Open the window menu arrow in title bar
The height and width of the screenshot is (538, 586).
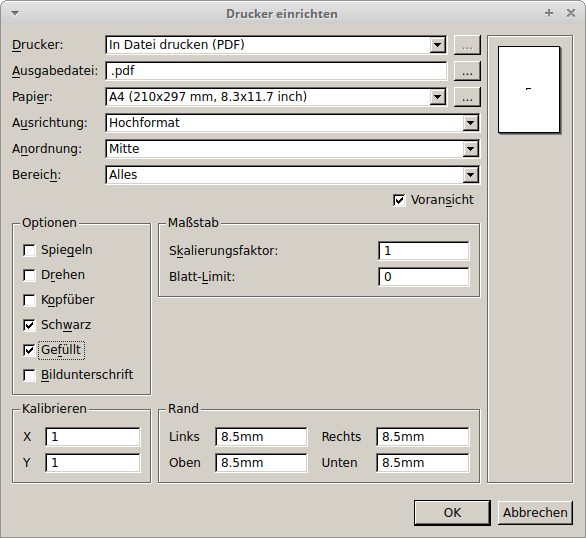click(15, 13)
